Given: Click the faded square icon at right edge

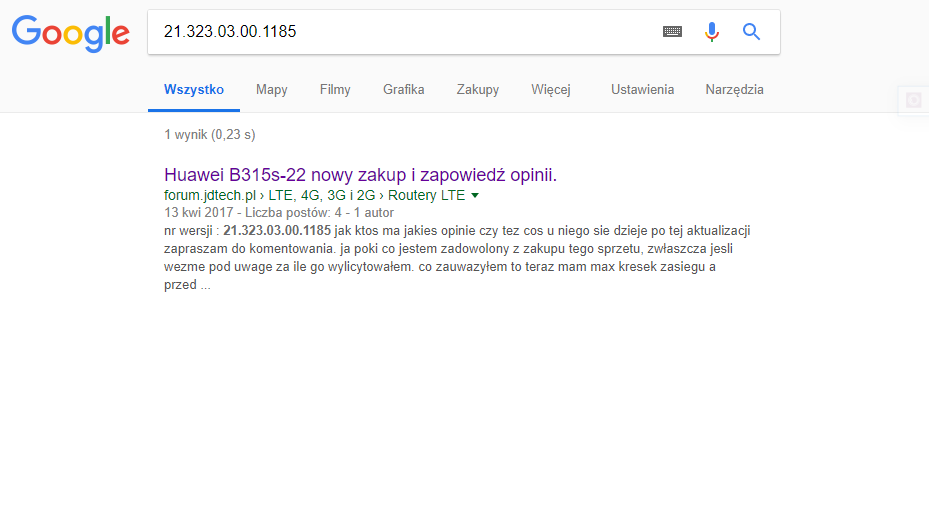Looking at the screenshot, I should [912, 100].
